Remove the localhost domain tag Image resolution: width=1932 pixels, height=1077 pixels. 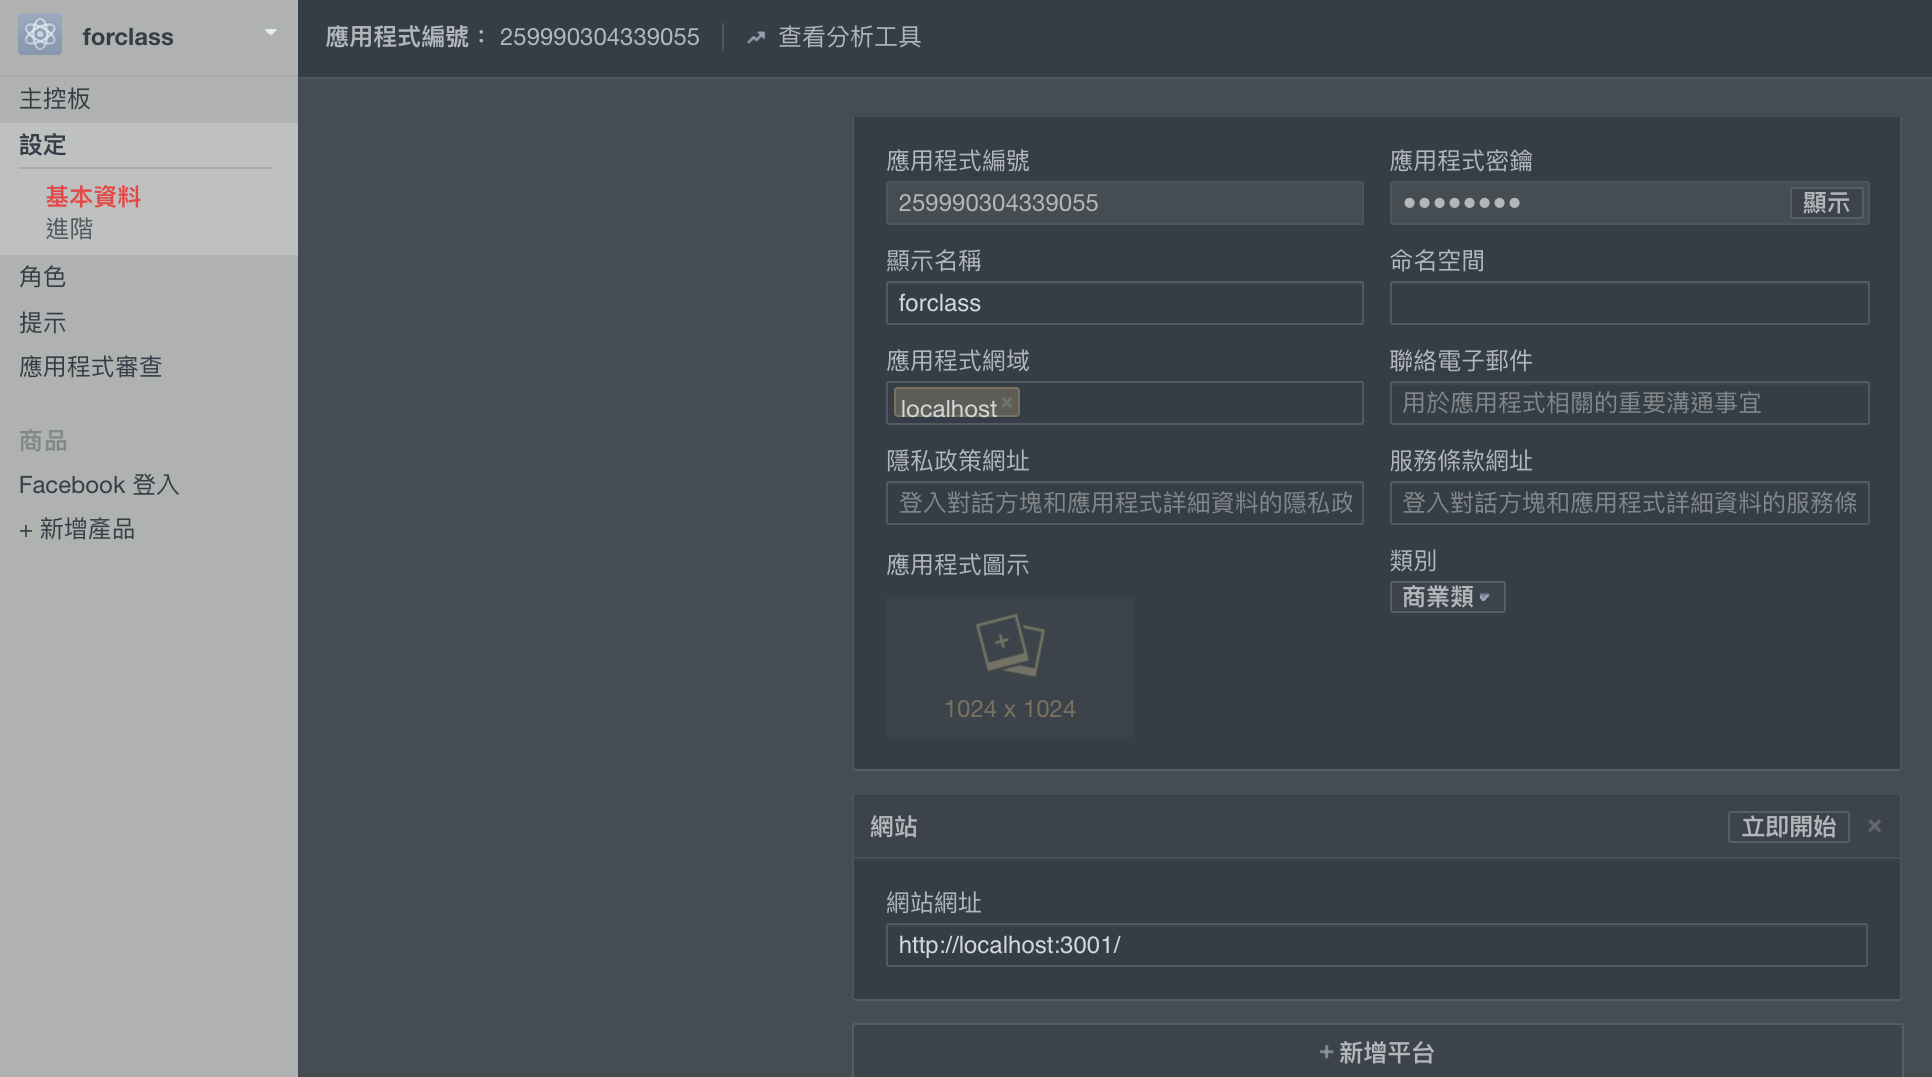pos(1007,402)
